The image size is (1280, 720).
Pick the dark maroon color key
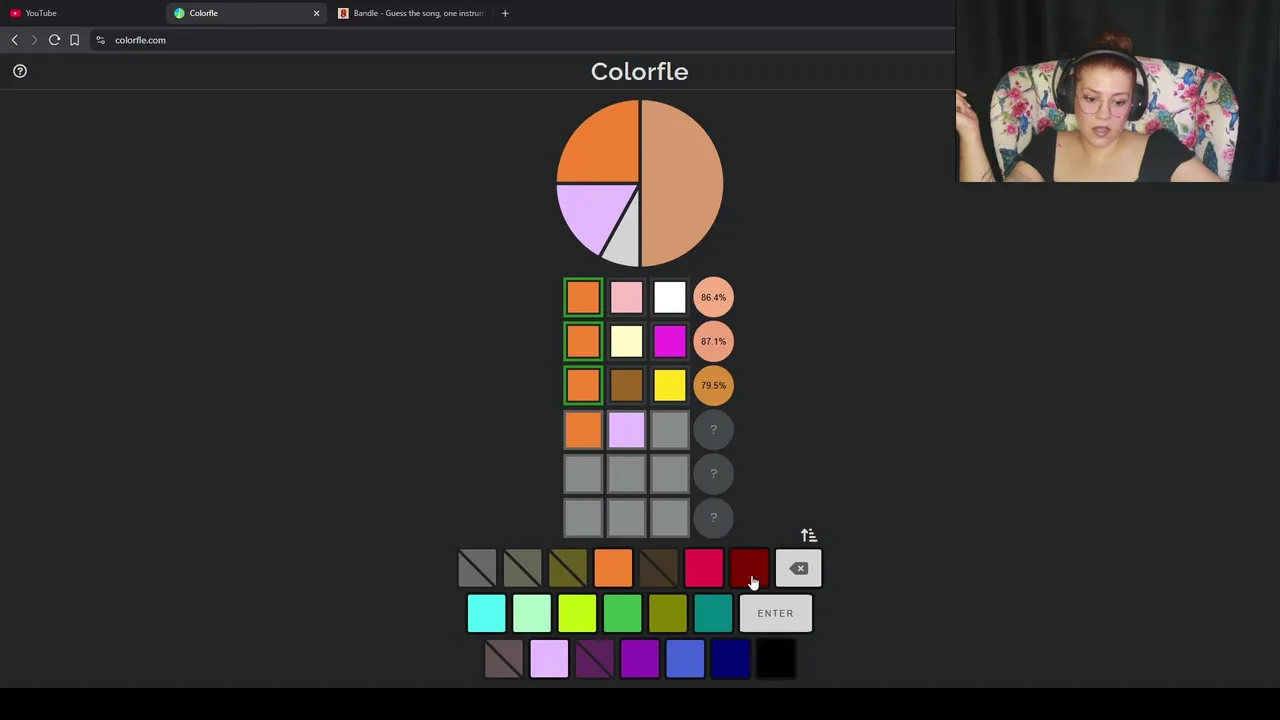click(749, 569)
